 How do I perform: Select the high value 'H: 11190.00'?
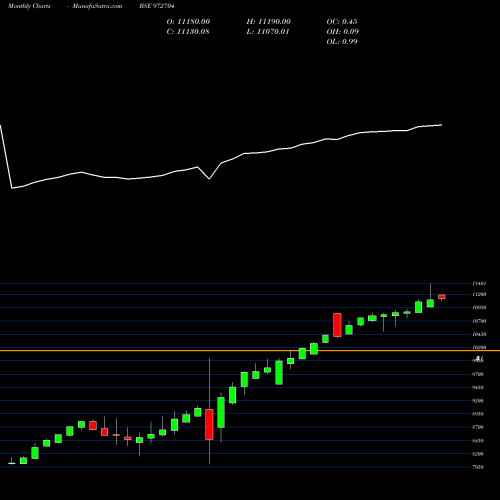268,22
